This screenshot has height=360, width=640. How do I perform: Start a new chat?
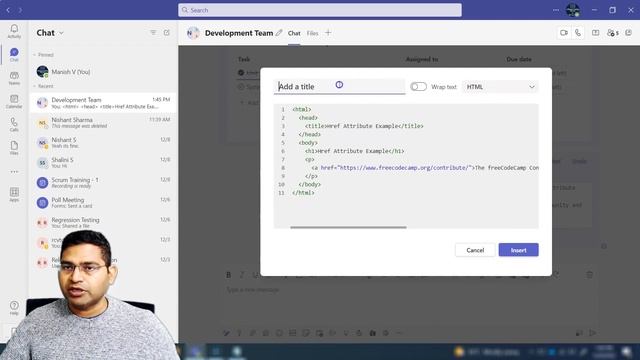point(167,33)
